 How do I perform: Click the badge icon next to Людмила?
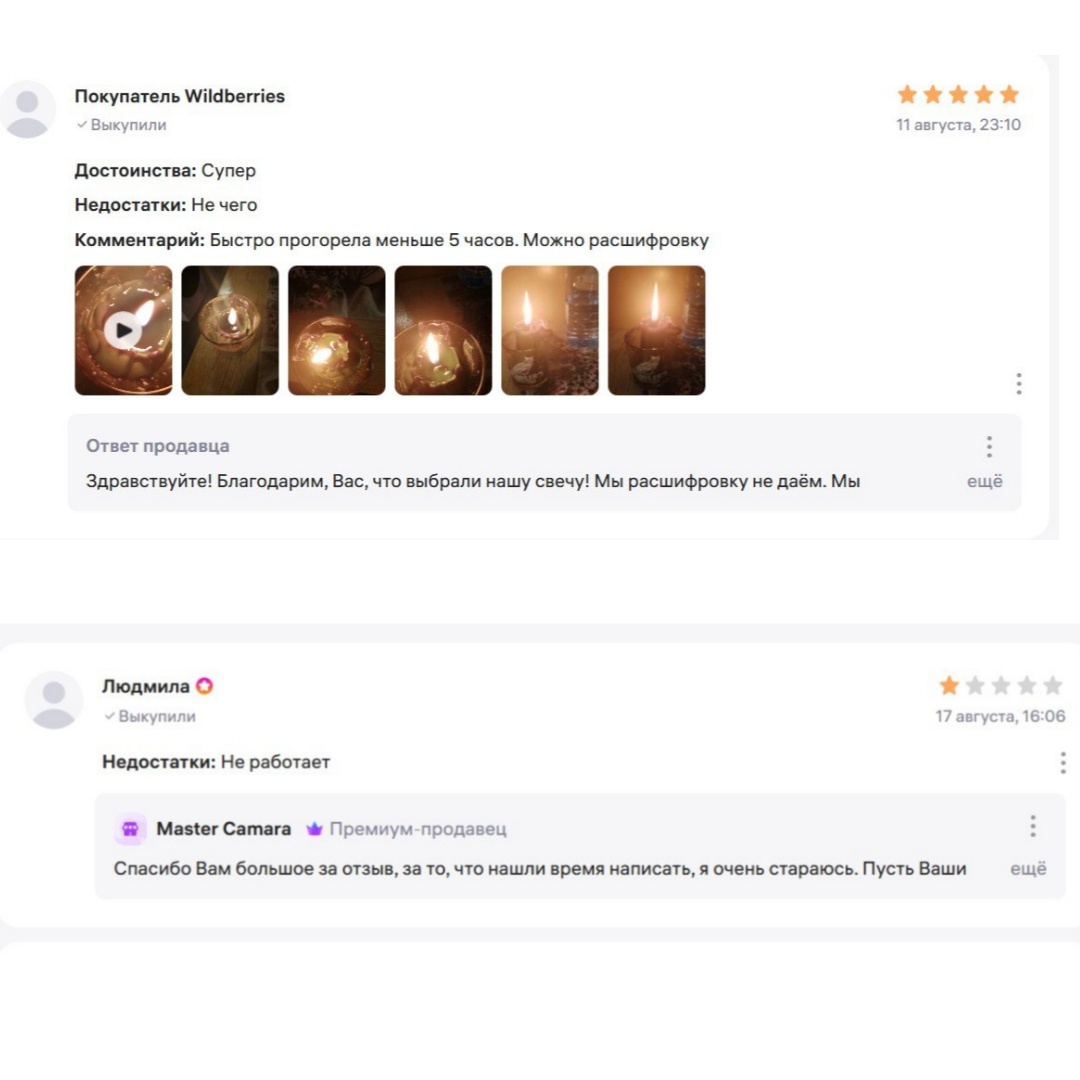[x=205, y=686]
